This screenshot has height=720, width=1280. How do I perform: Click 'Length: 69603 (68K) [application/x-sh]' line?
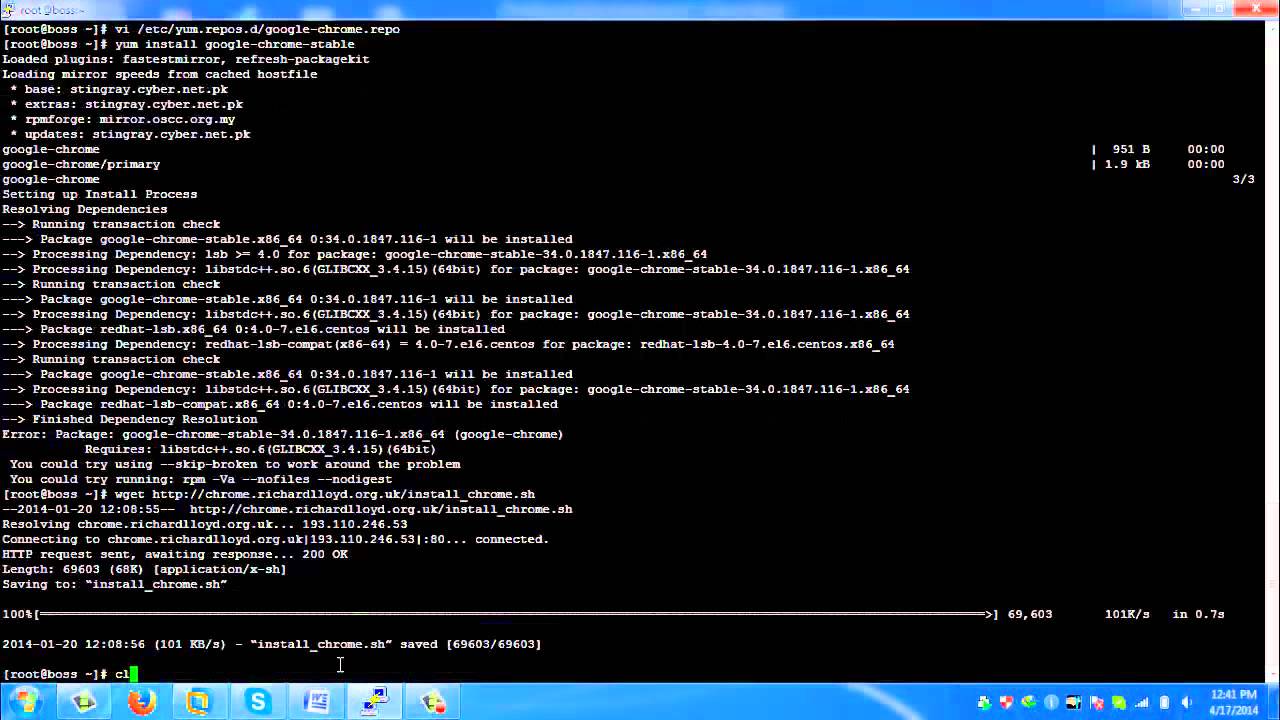click(x=145, y=569)
